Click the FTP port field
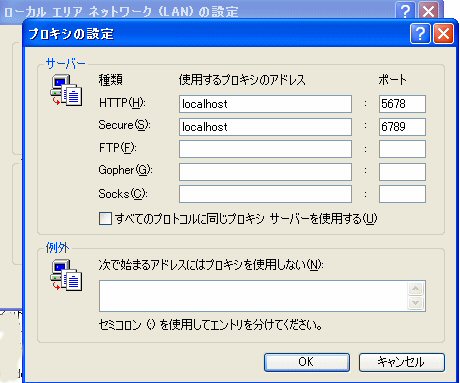This screenshot has height=383, width=460. tap(402, 149)
